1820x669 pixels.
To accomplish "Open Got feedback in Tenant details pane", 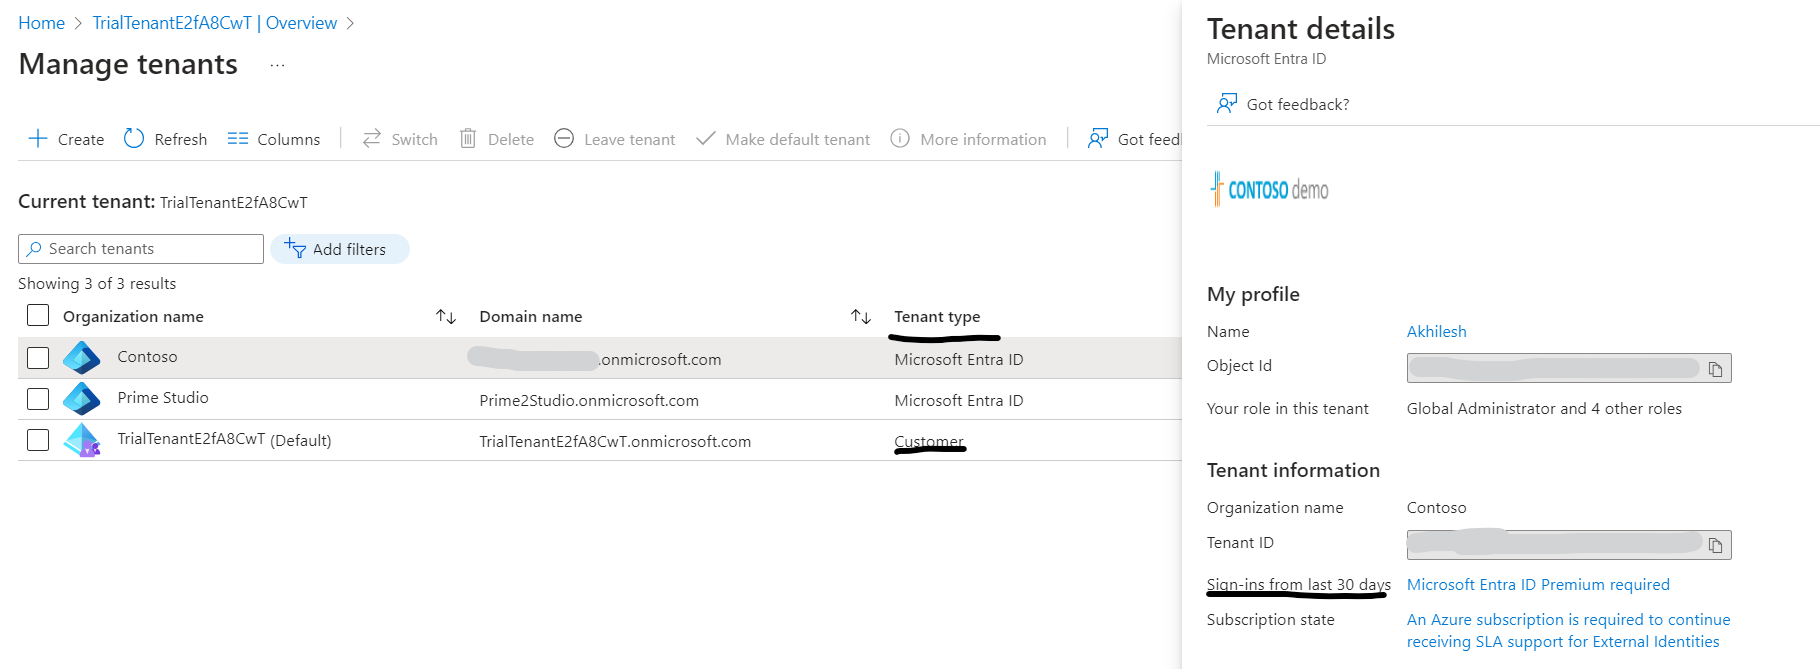I will (x=1283, y=104).
